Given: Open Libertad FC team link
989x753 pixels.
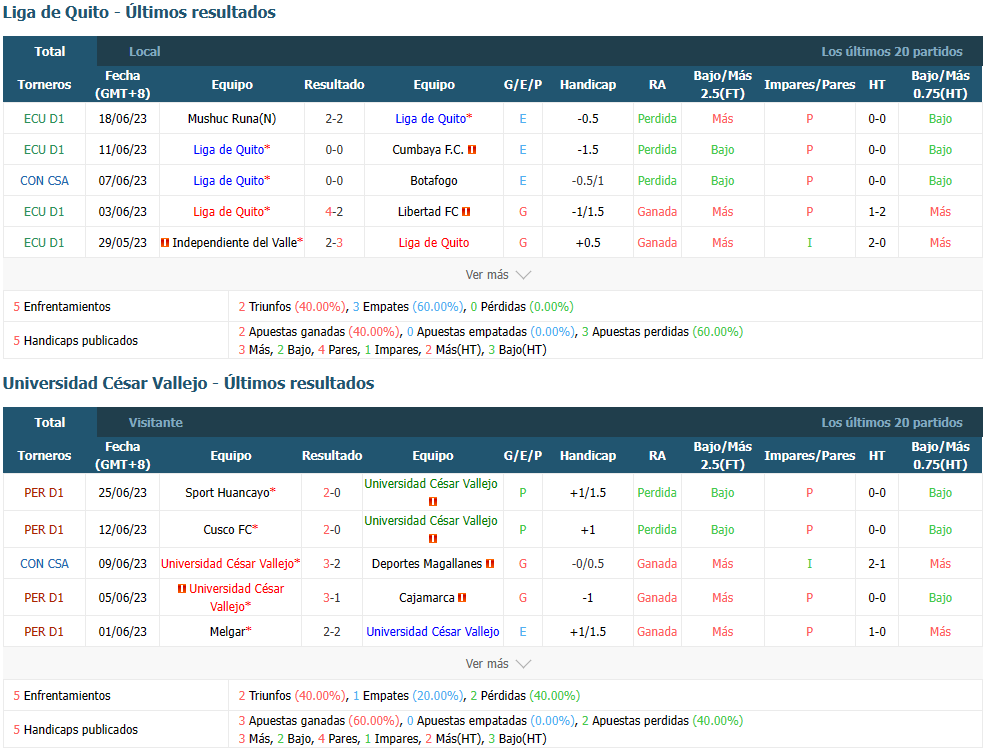Looking at the screenshot, I should pos(428,211).
